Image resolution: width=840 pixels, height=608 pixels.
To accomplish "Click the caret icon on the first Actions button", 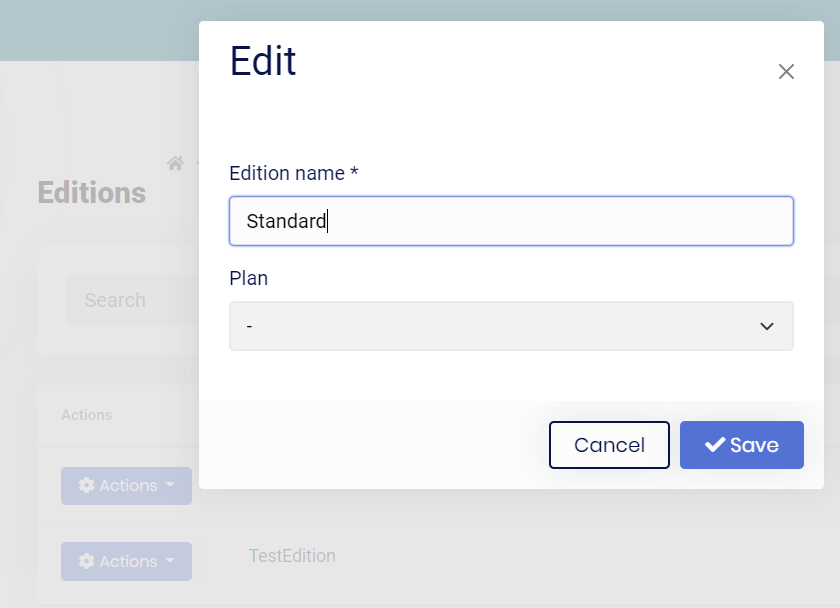I will point(172,485).
